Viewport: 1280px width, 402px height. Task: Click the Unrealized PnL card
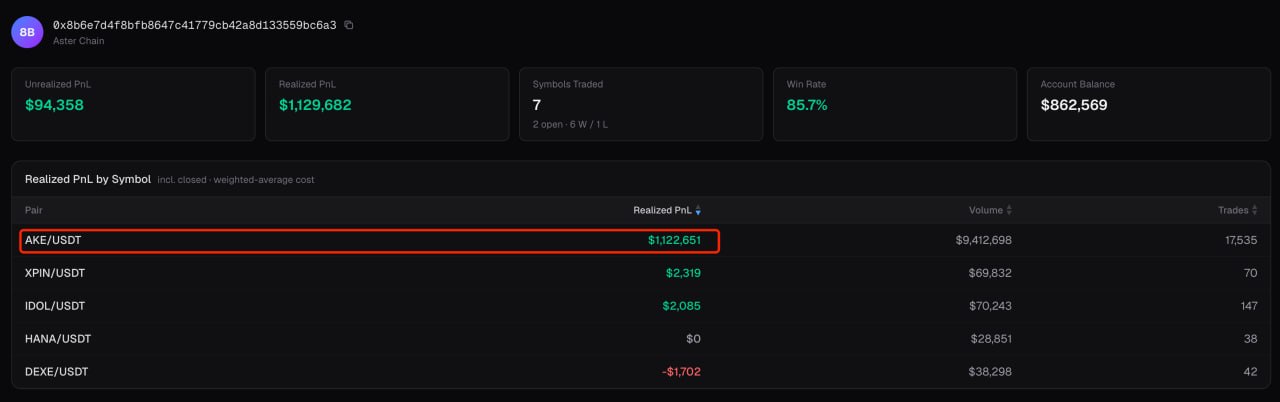(133, 104)
